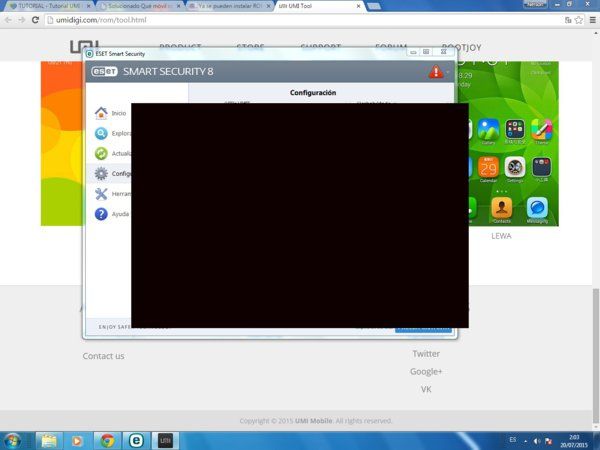This screenshot has height=450, width=600.
Task: Go back in Chrome
Action: (8, 20)
